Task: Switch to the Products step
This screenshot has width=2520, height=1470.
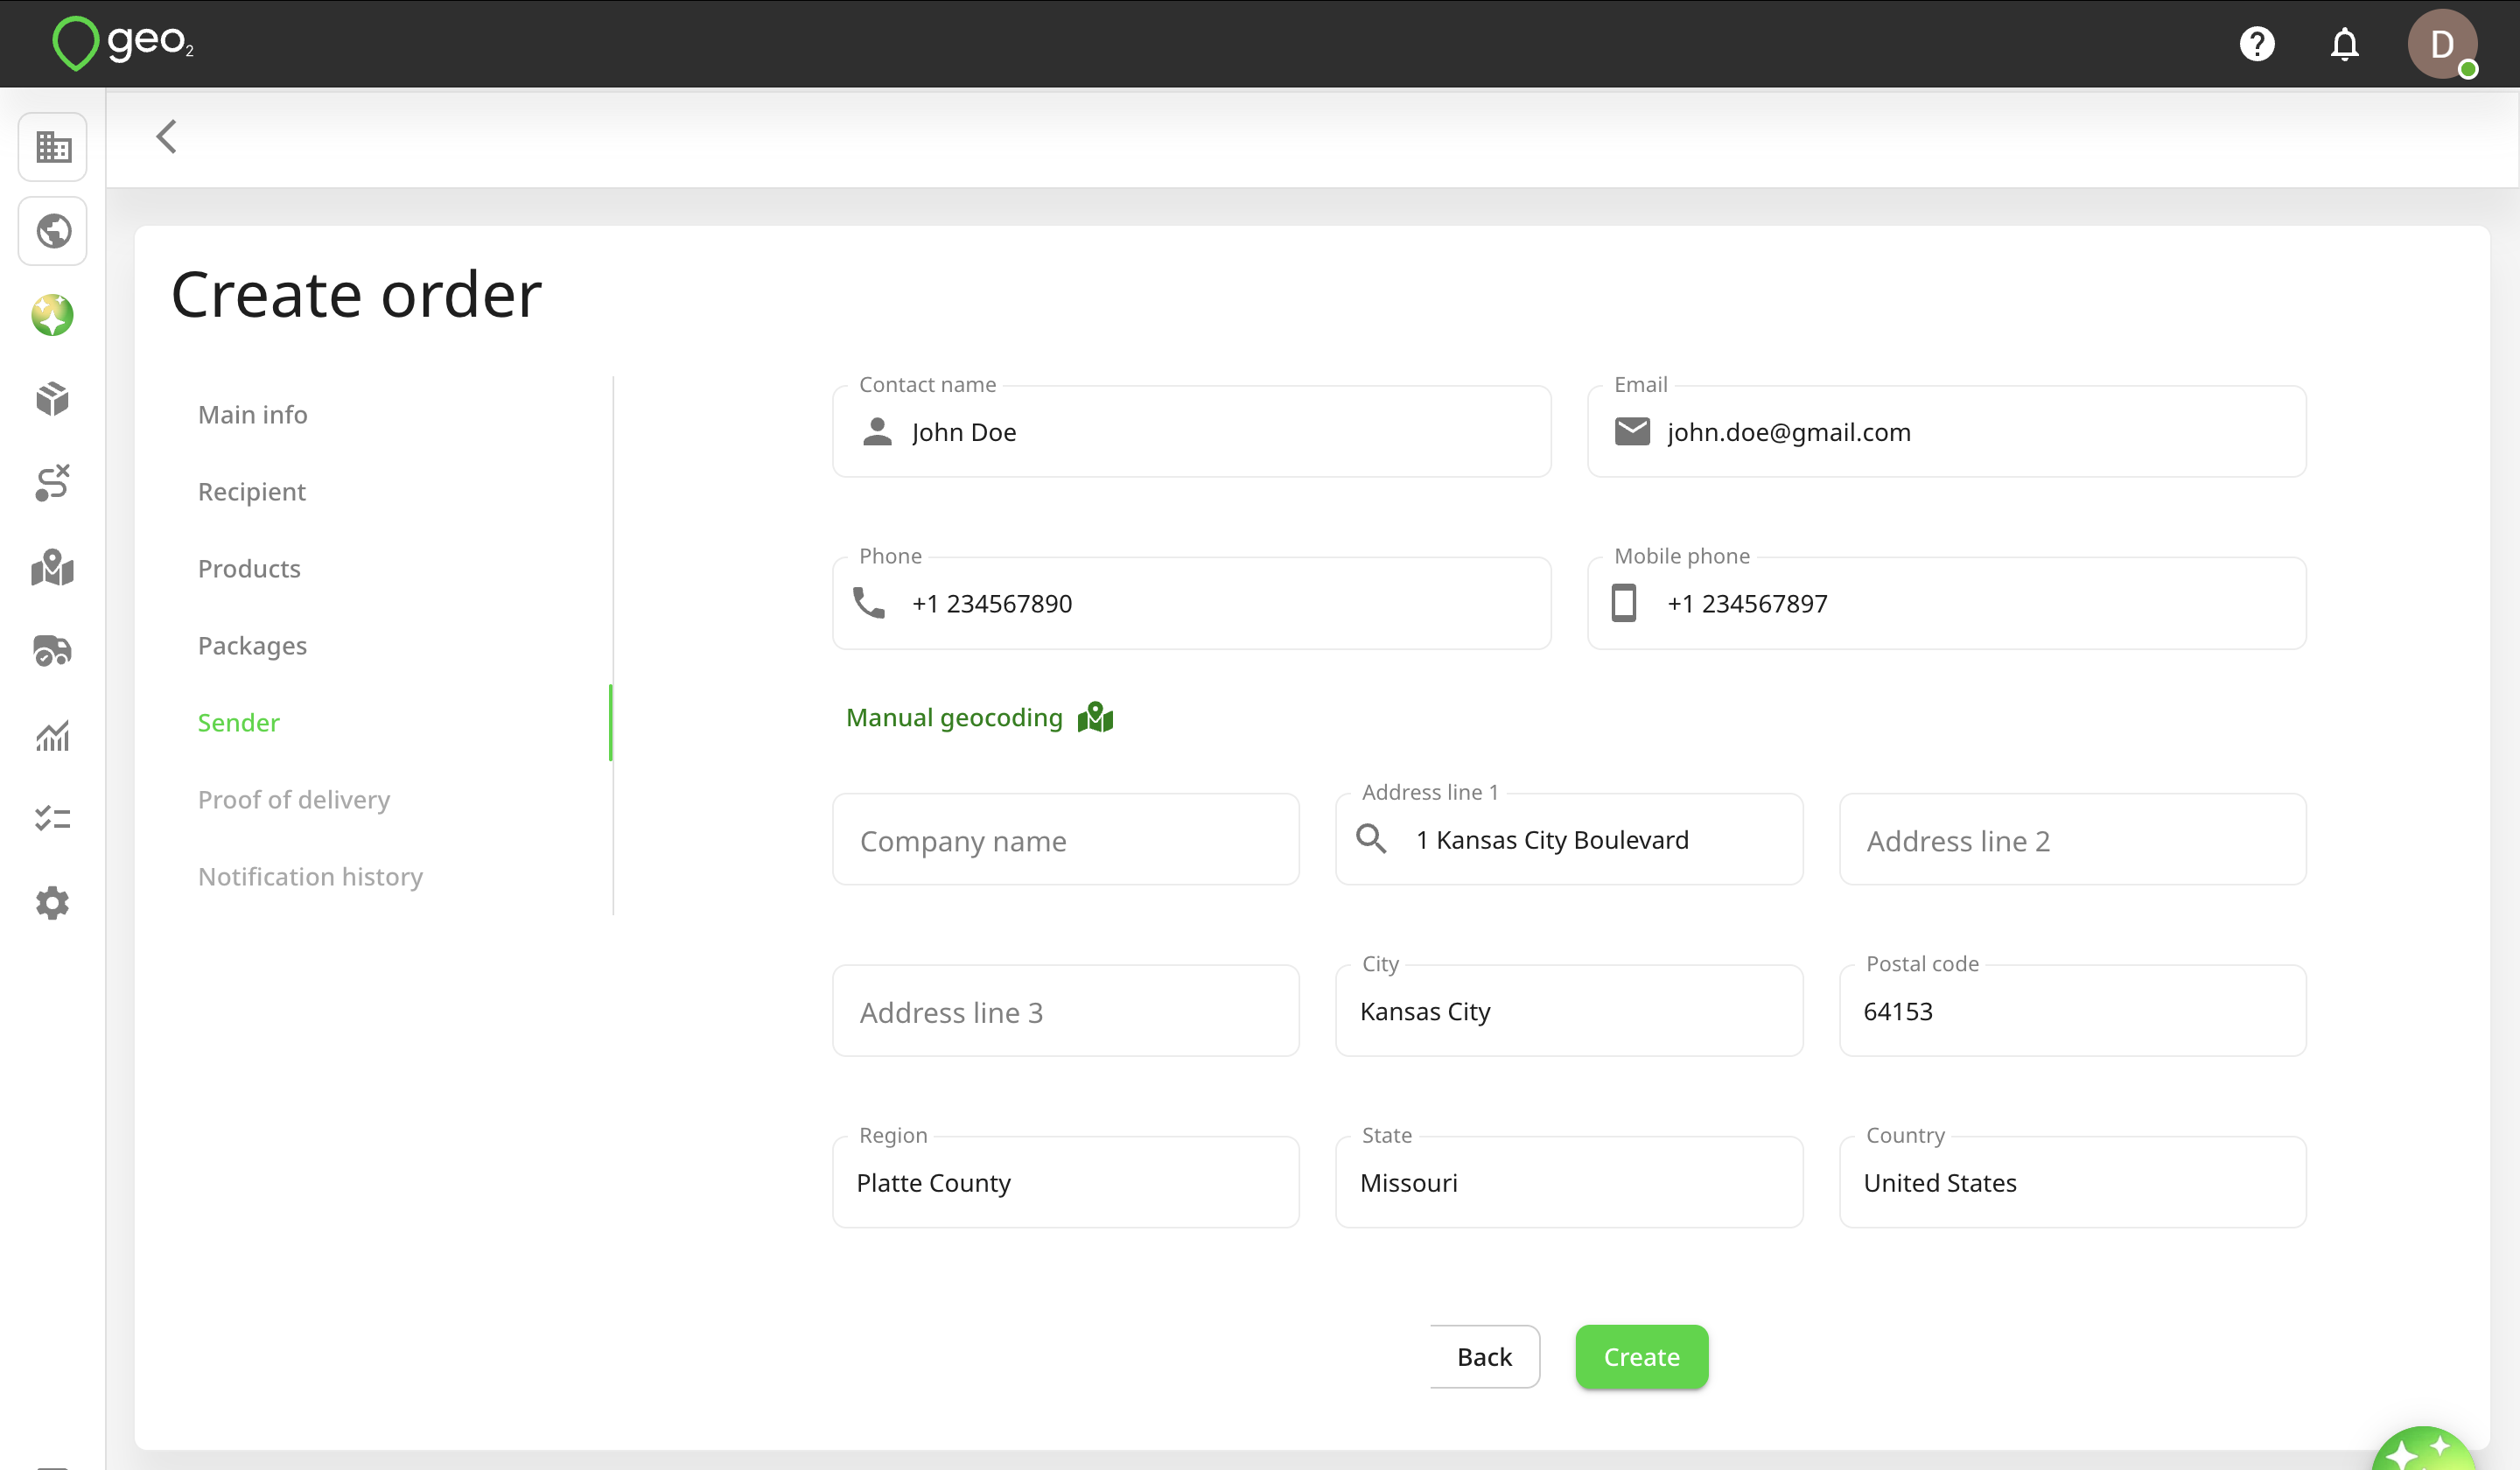Action: pyautogui.click(x=249, y=568)
